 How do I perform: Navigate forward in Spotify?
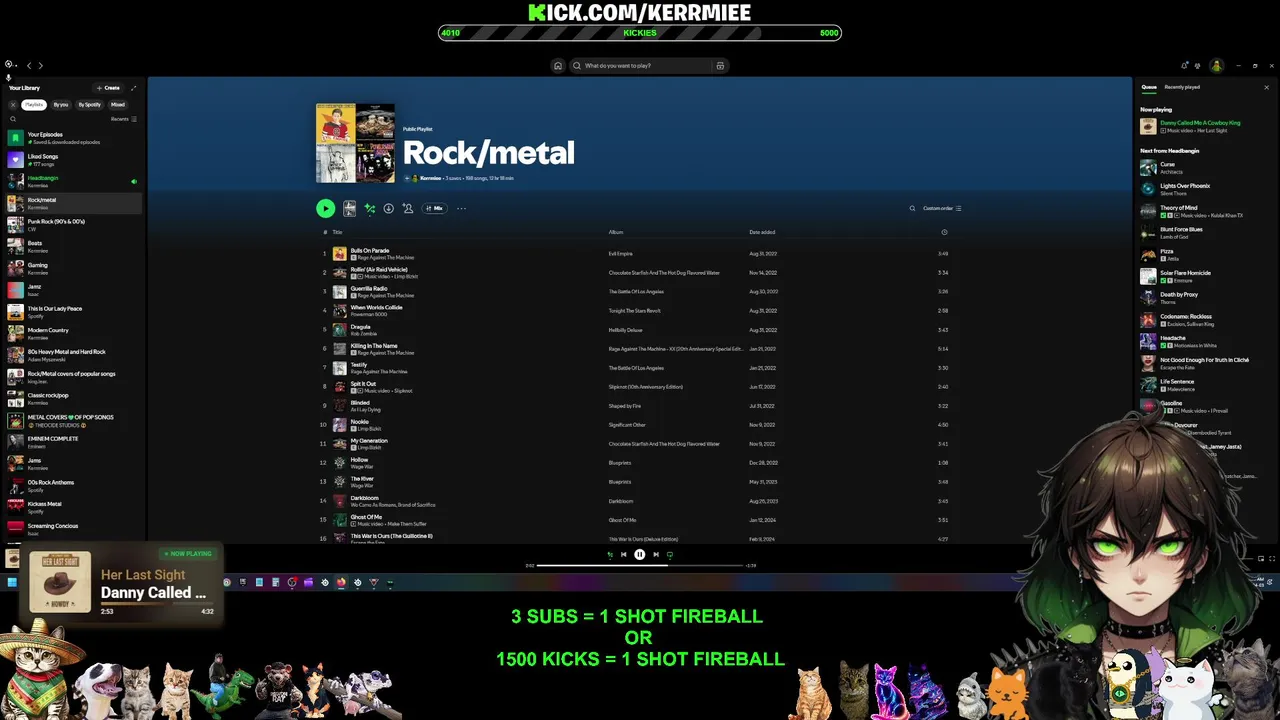pos(40,65)
